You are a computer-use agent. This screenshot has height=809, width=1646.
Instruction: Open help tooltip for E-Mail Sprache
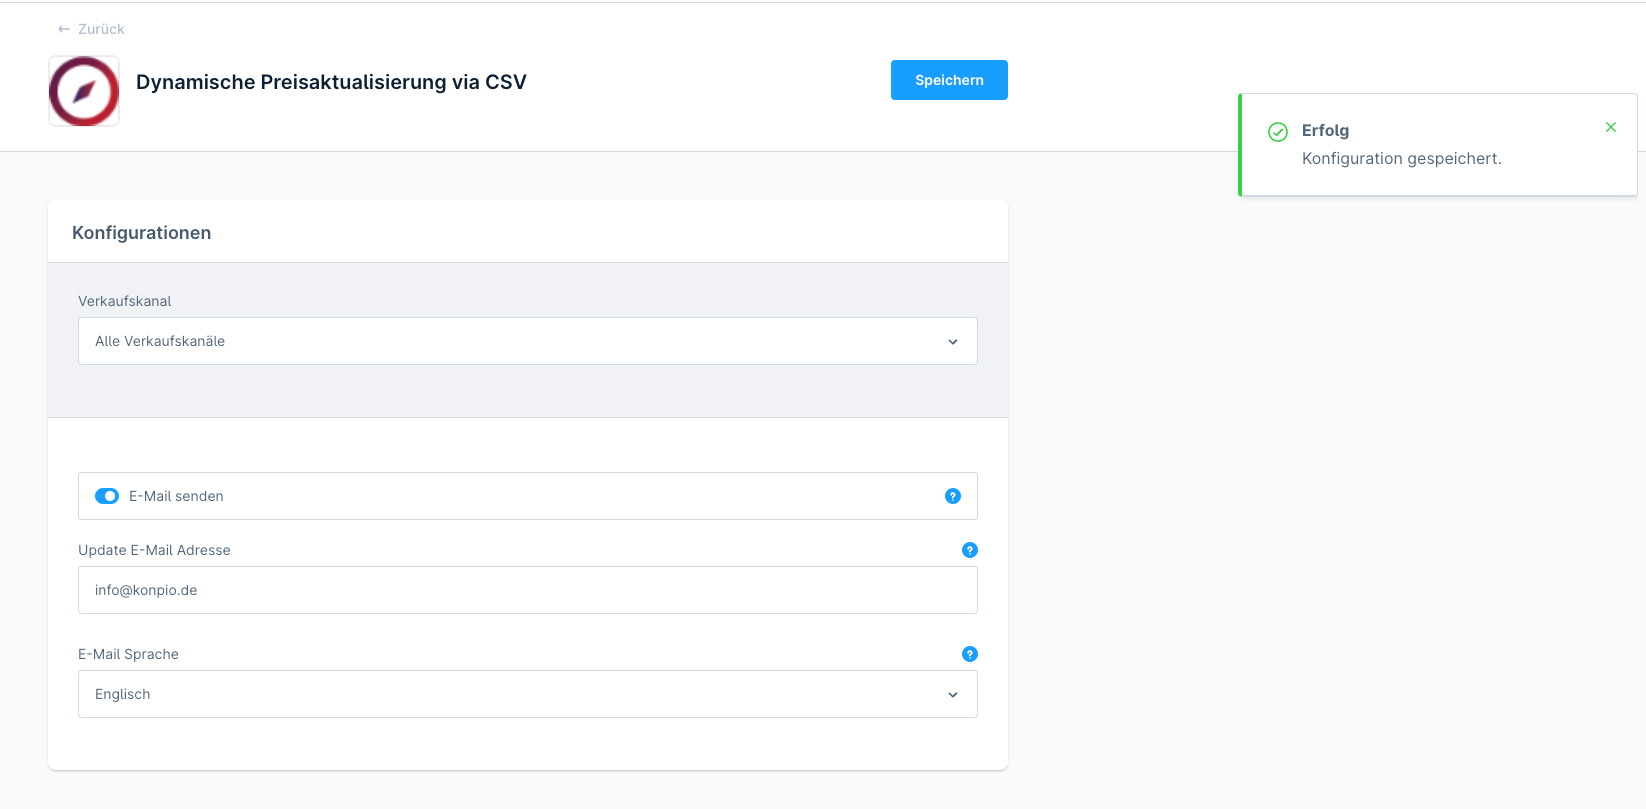[x=970, y=654]
